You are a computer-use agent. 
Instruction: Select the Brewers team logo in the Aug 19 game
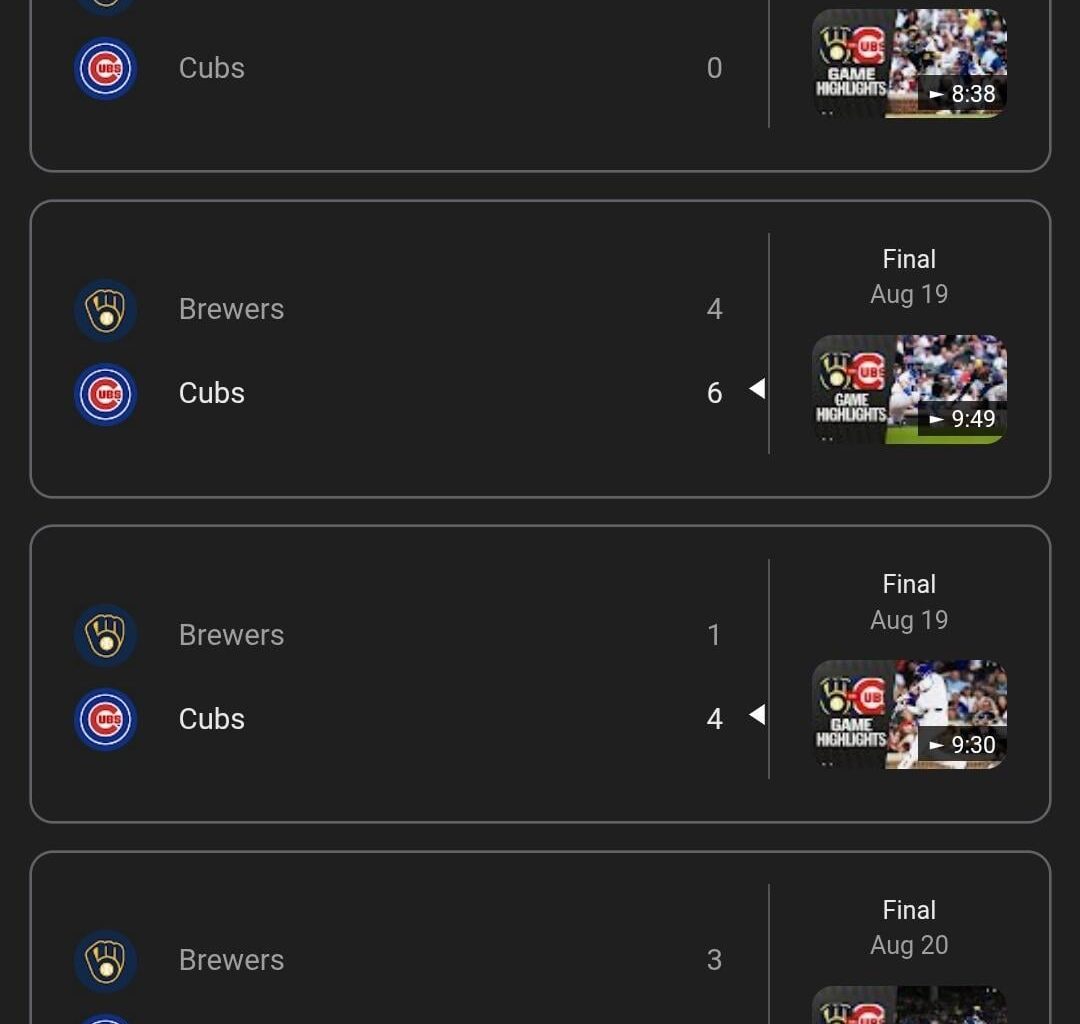pos(105,309)
